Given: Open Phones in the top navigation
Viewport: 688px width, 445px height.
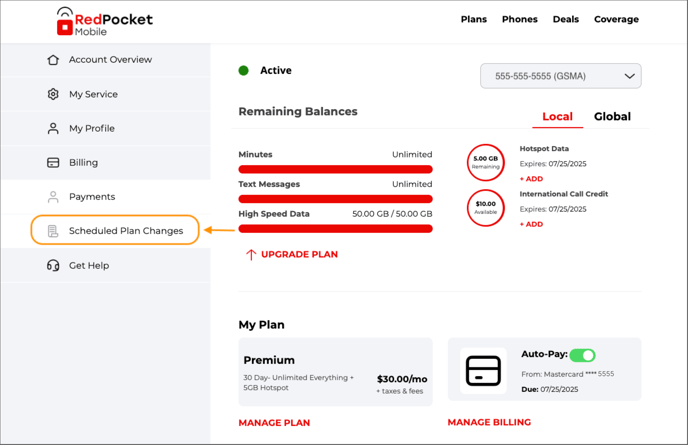Looking at the screenshot, I should tap(520, 19).
